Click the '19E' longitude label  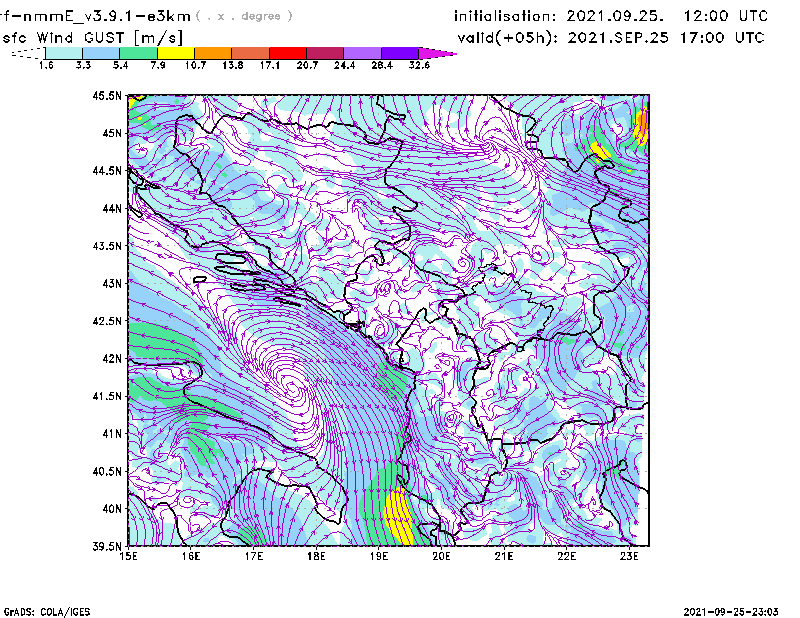click(379, 556)
